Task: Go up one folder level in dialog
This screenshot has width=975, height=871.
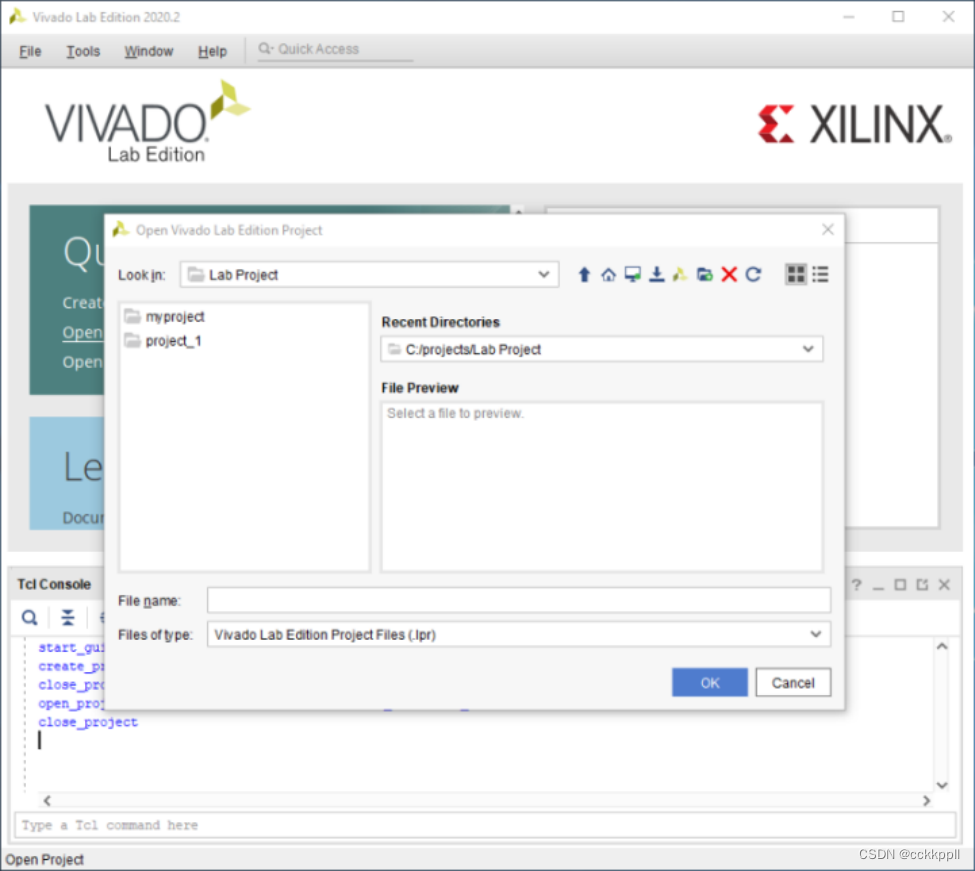Action: click(584, 274)
